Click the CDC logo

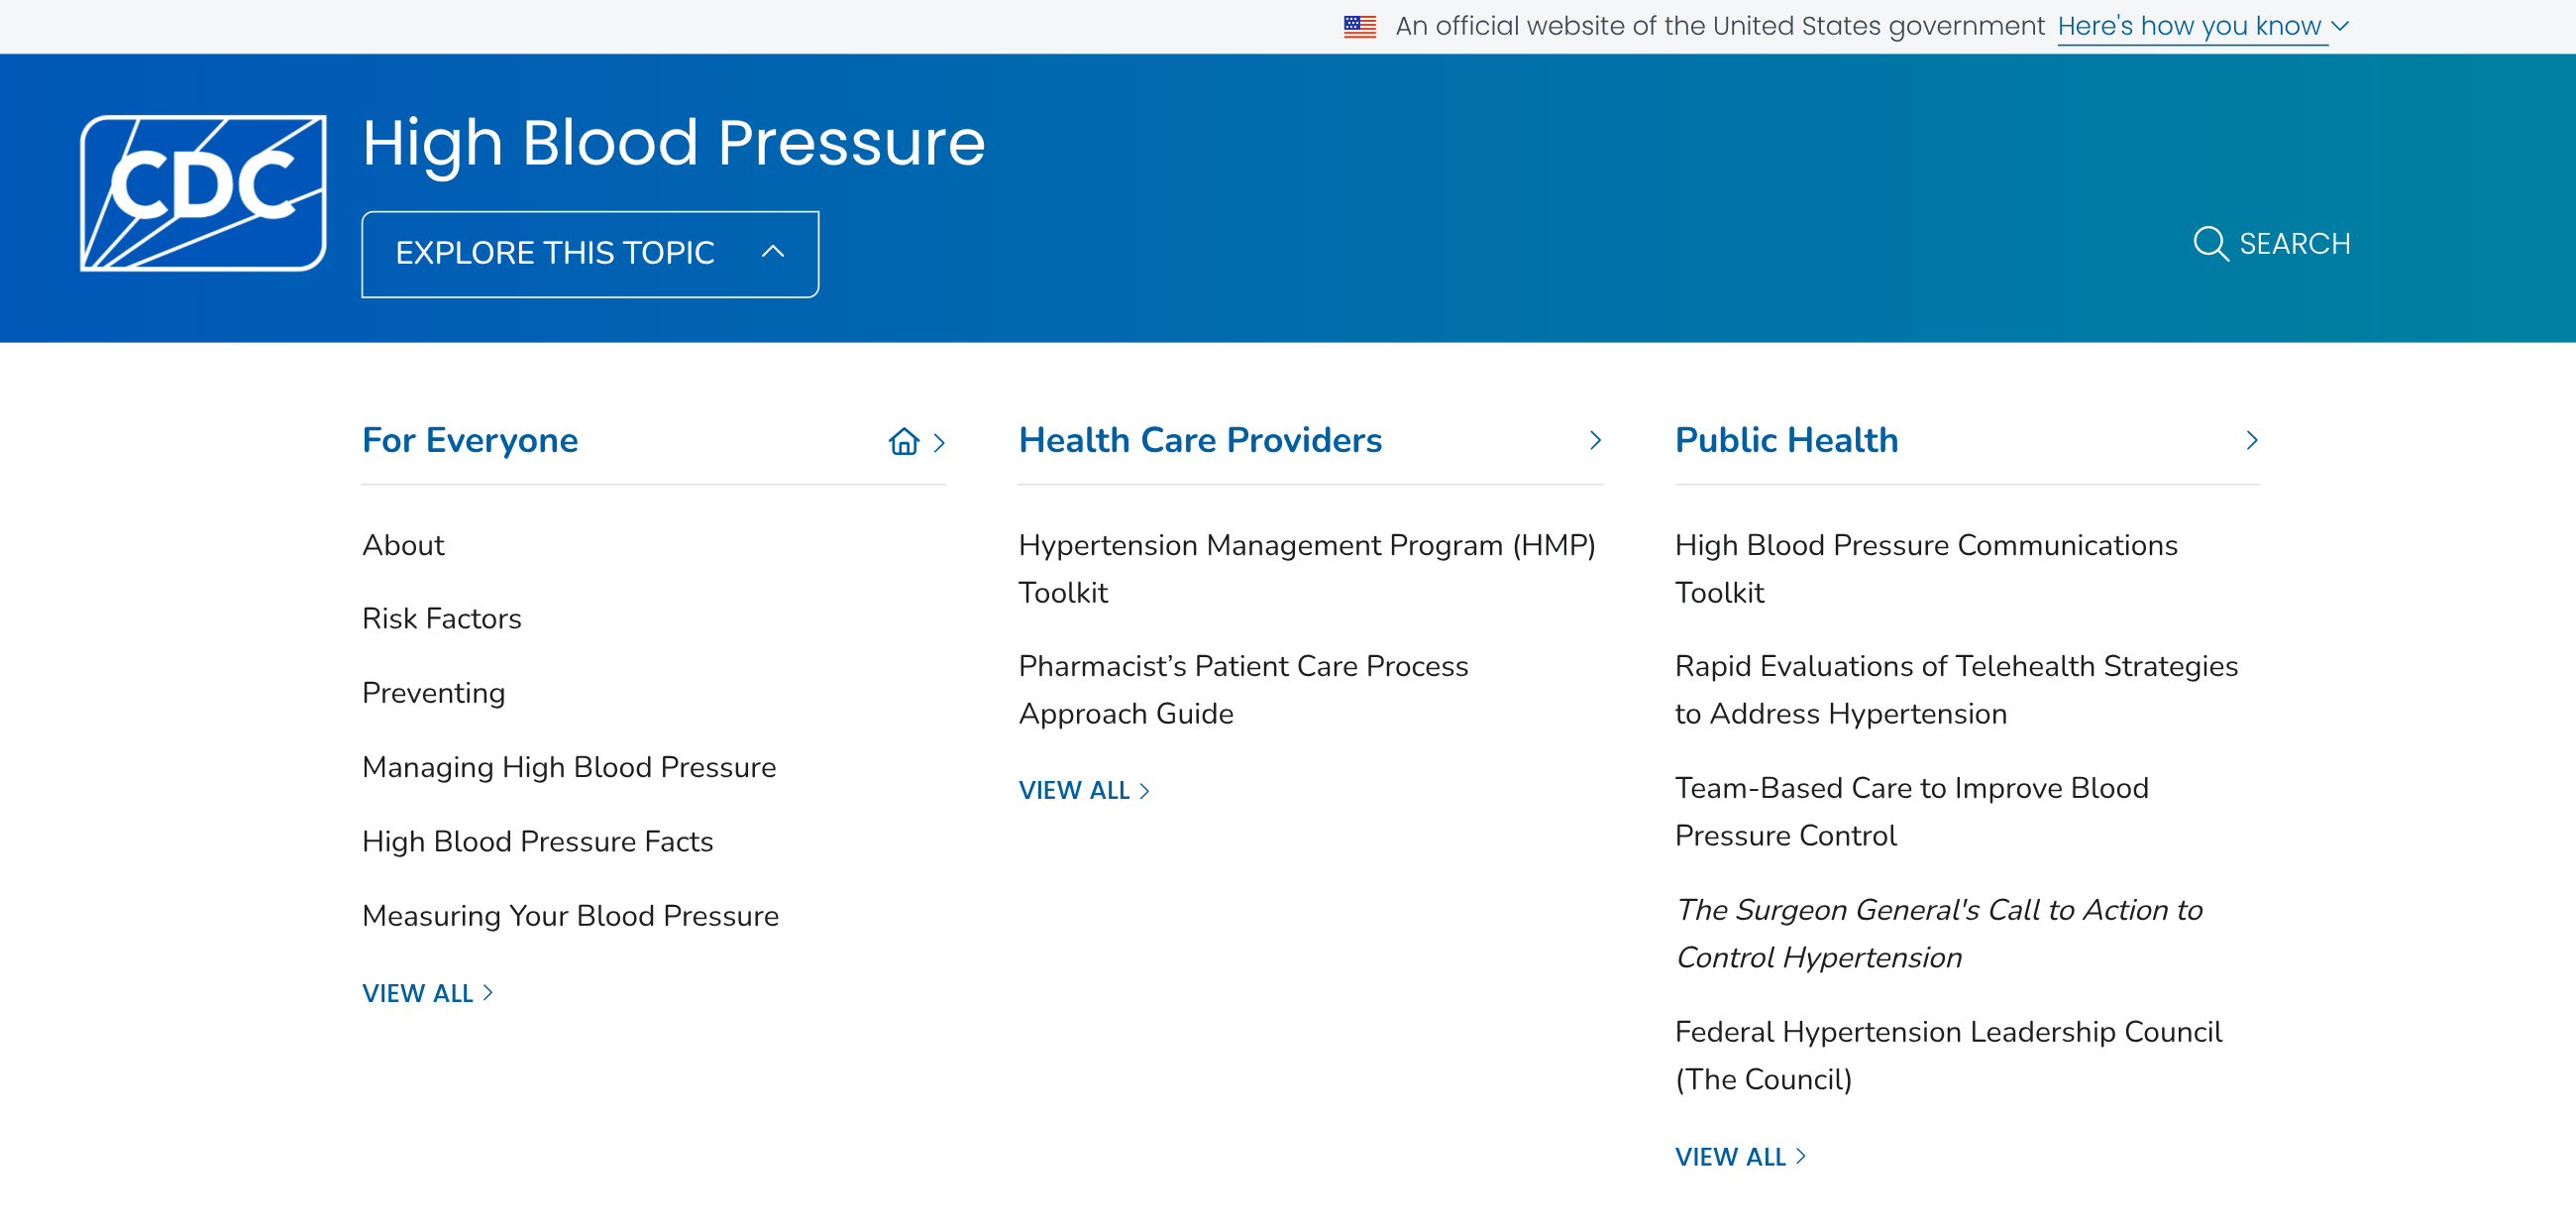click(203, 192)
